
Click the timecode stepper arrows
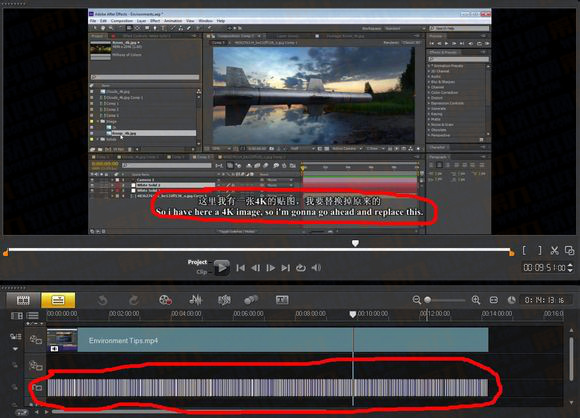tap(570, 267)
